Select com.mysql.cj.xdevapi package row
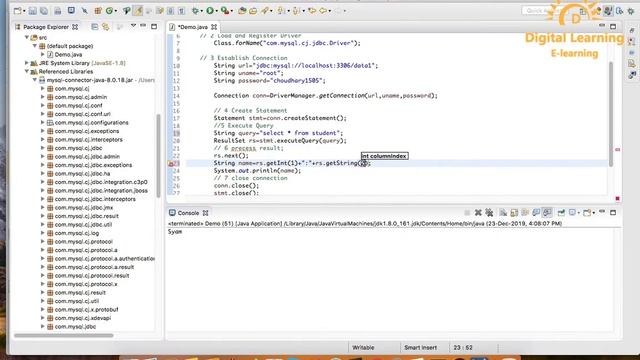Screen dimensions: 640x360 [83, 318]
